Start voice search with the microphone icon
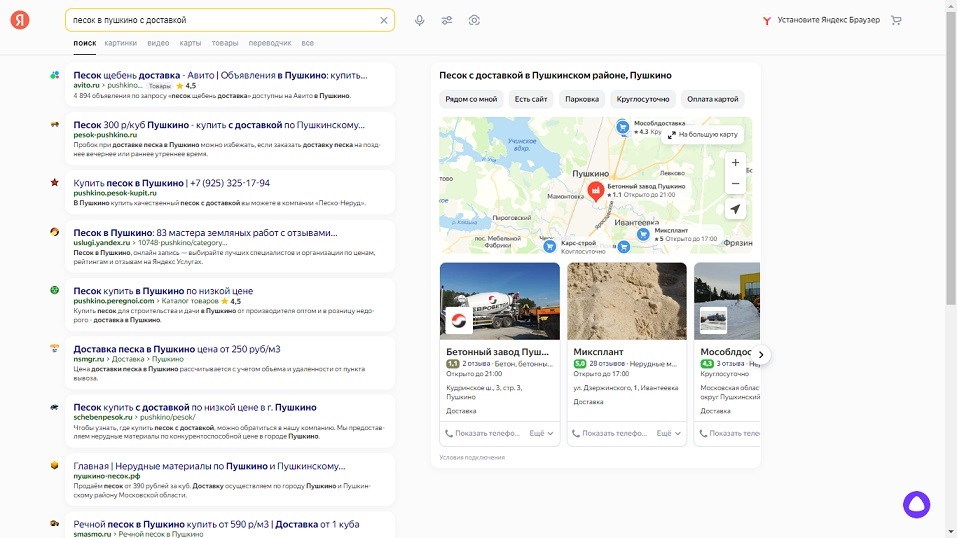 pyautogui.click(x=419, y=20)
